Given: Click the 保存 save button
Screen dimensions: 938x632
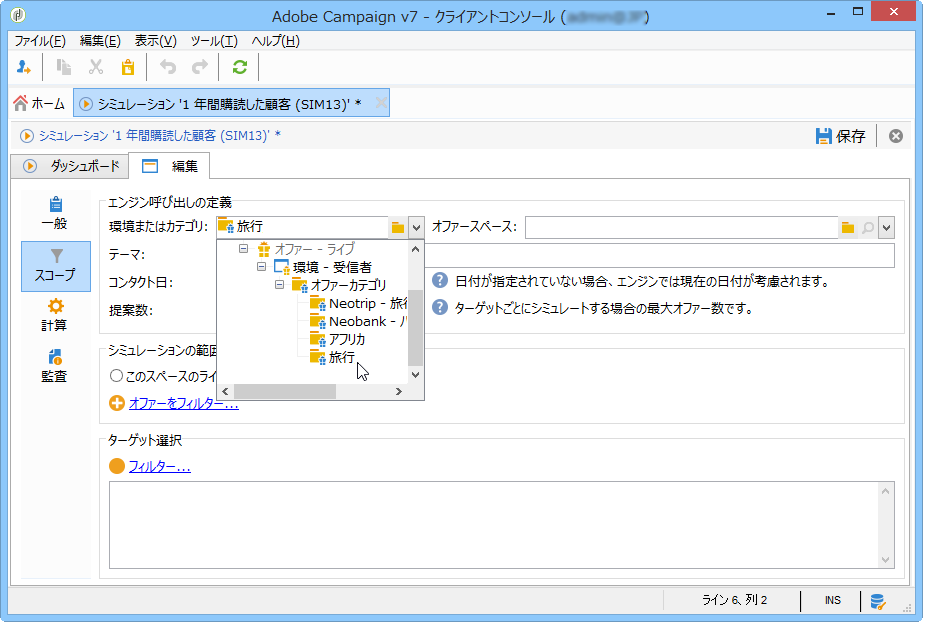Looking at the screenshot, I should click(840, 136).
